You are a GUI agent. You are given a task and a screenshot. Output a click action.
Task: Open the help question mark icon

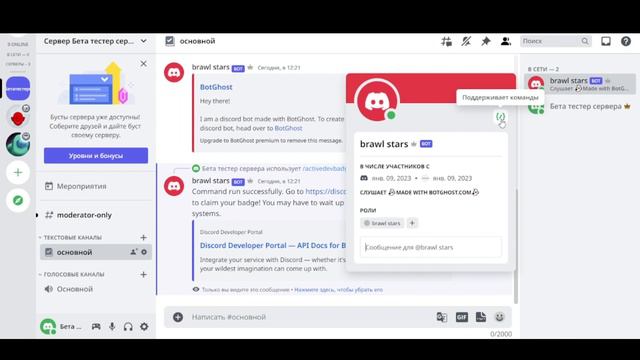point(626,41)
